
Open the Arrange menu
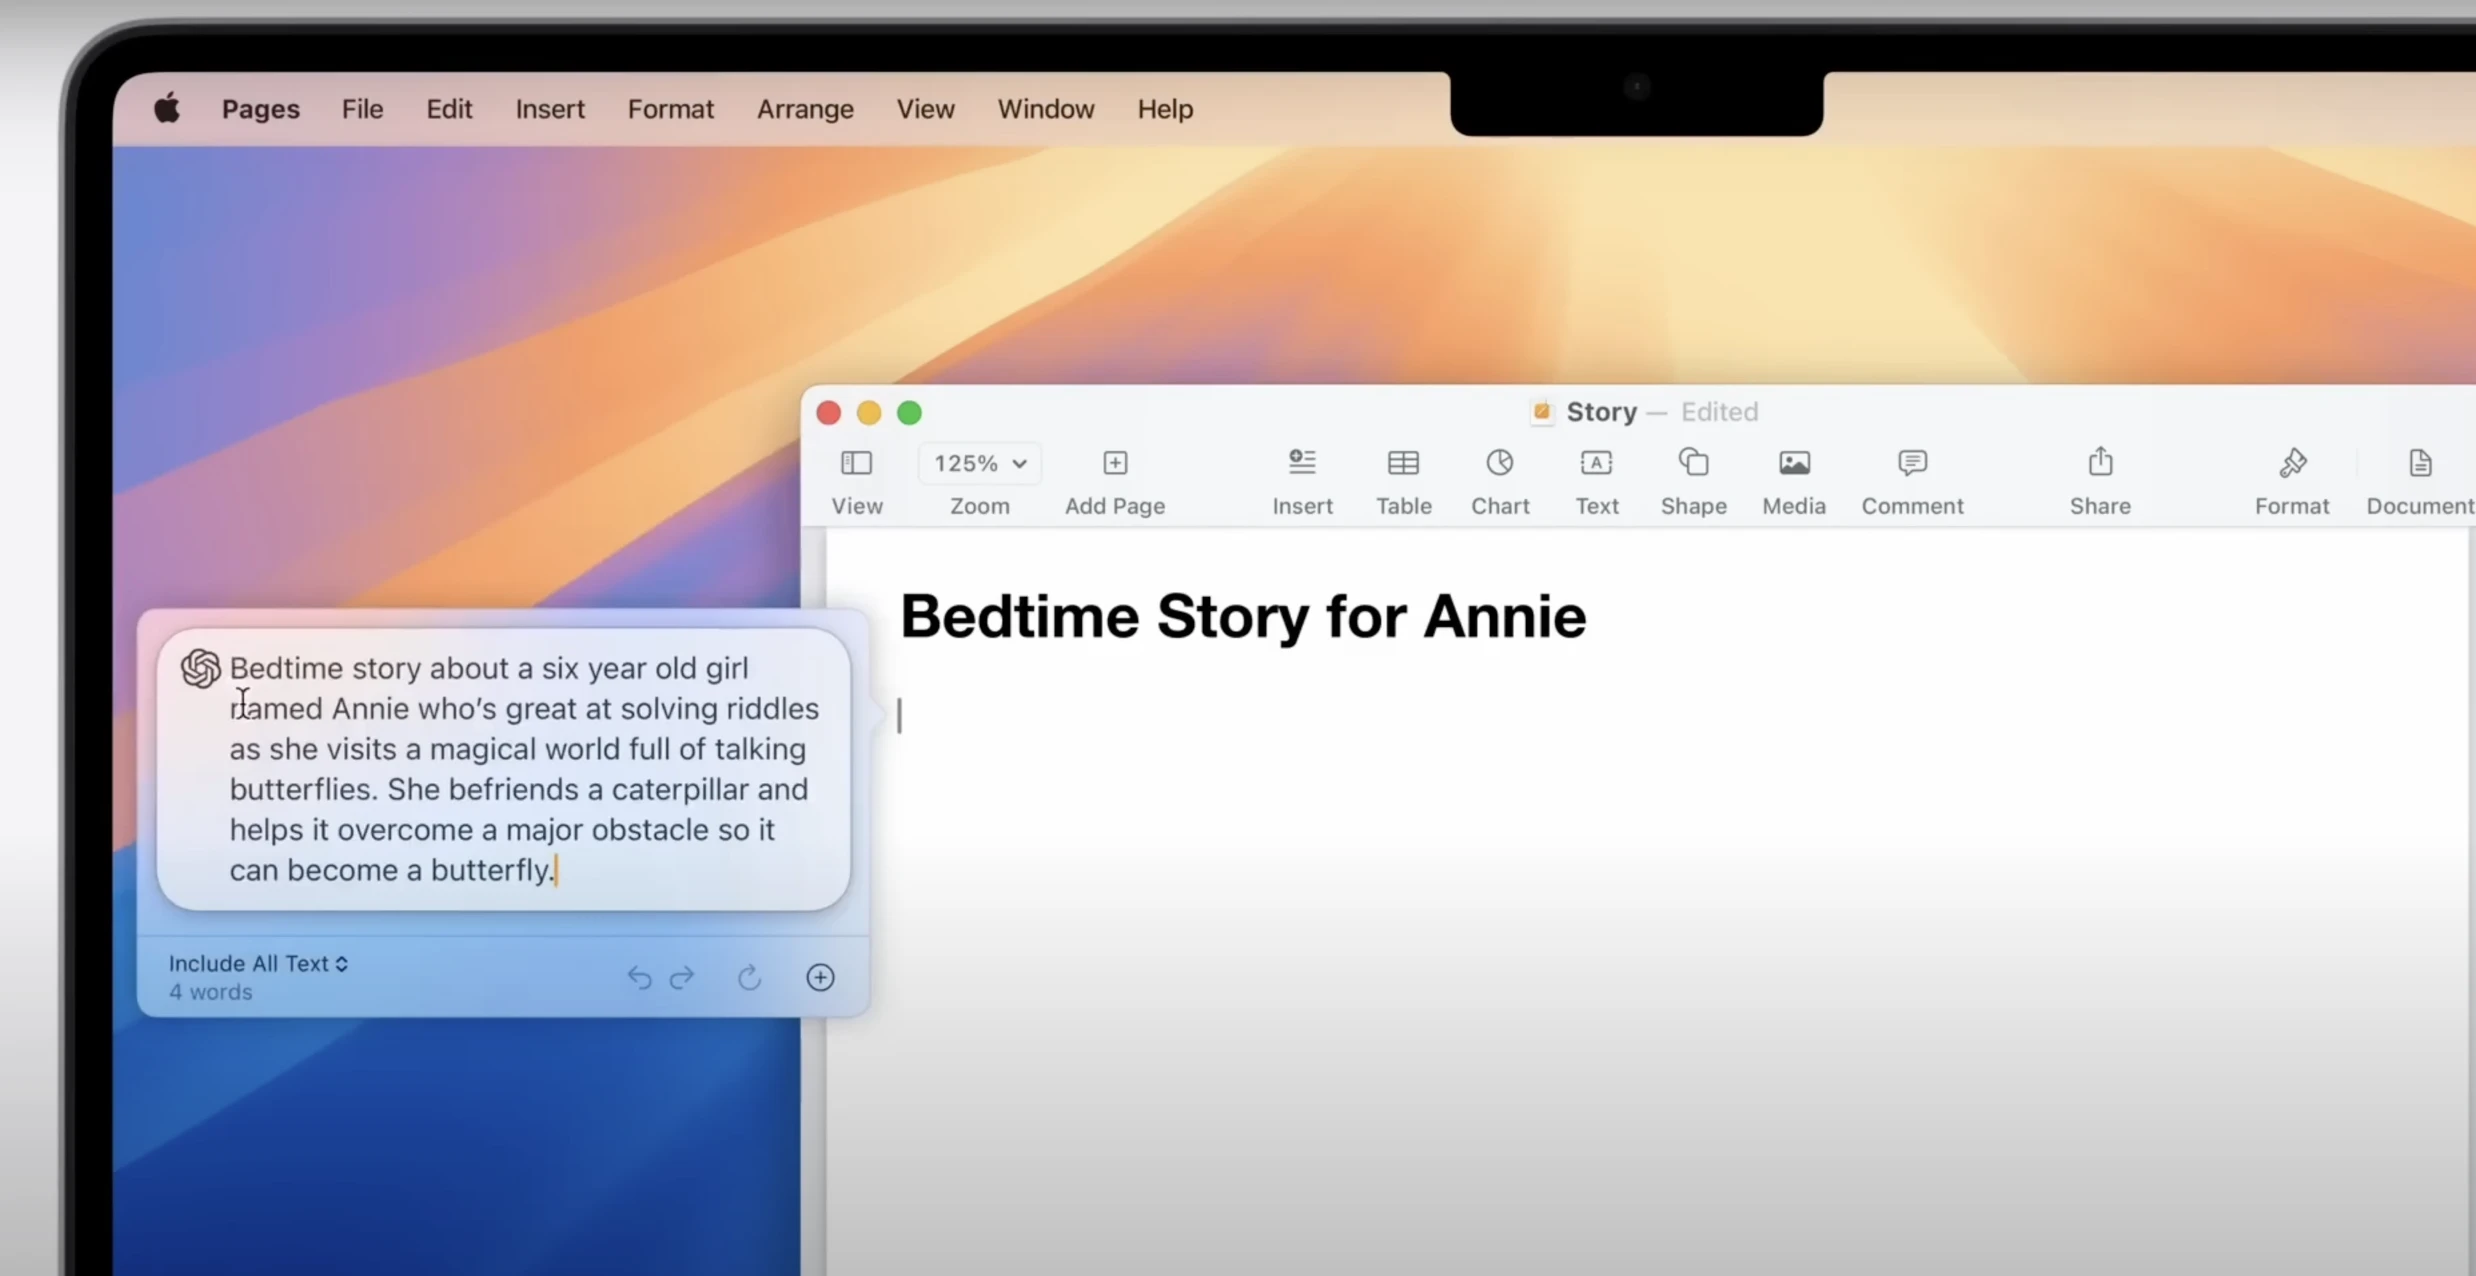[x=805, y=109]
